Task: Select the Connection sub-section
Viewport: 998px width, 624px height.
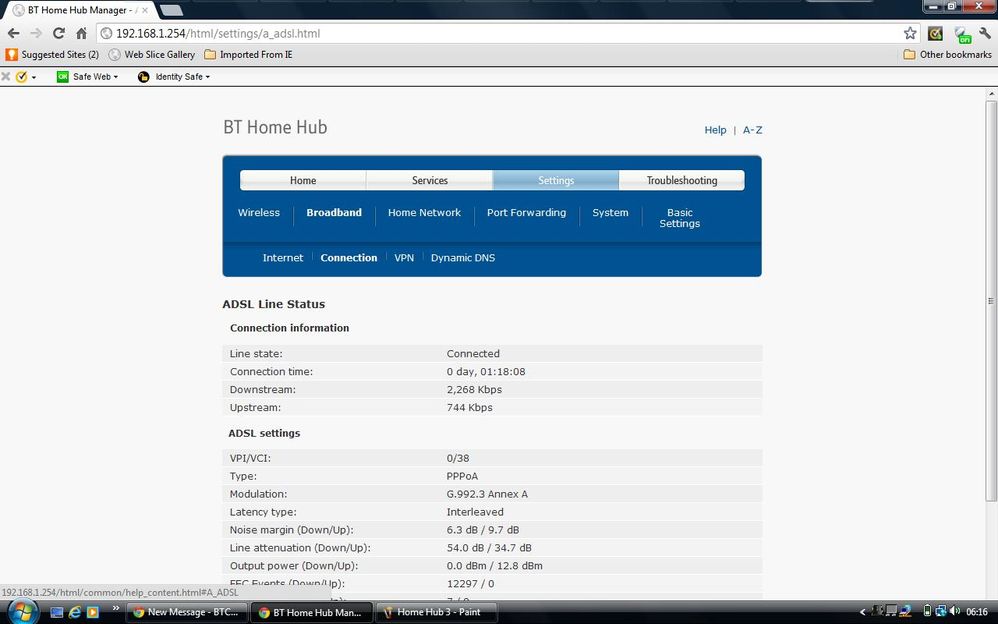Action: 349,258
